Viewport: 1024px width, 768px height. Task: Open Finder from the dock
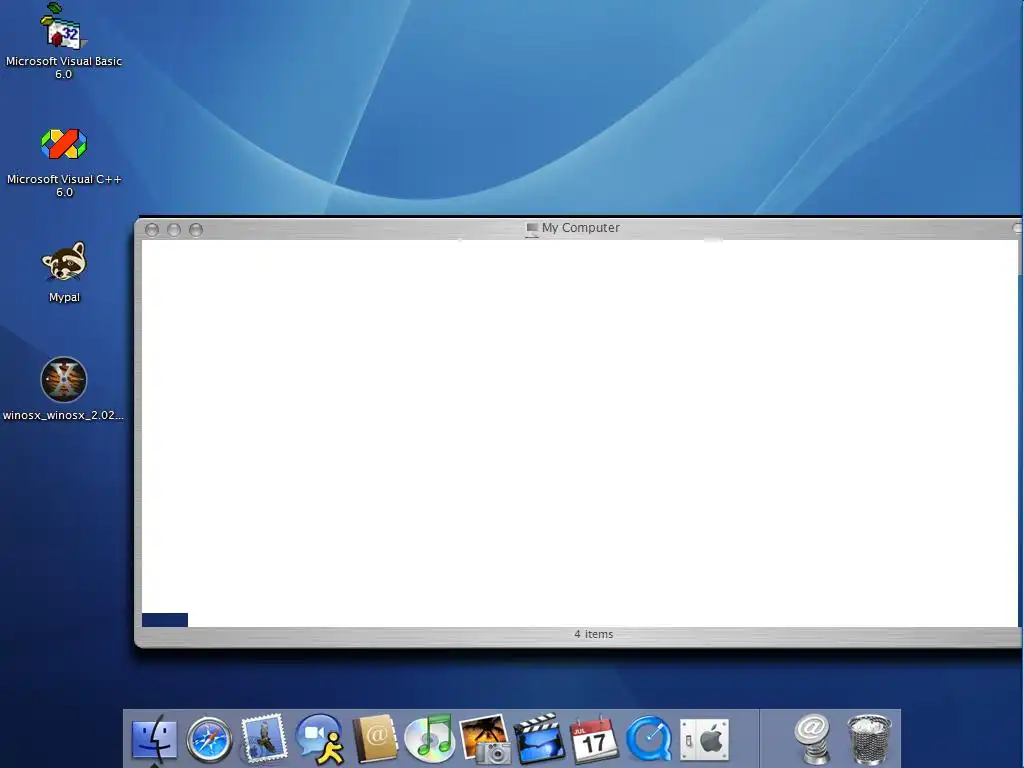pos(154,739)
